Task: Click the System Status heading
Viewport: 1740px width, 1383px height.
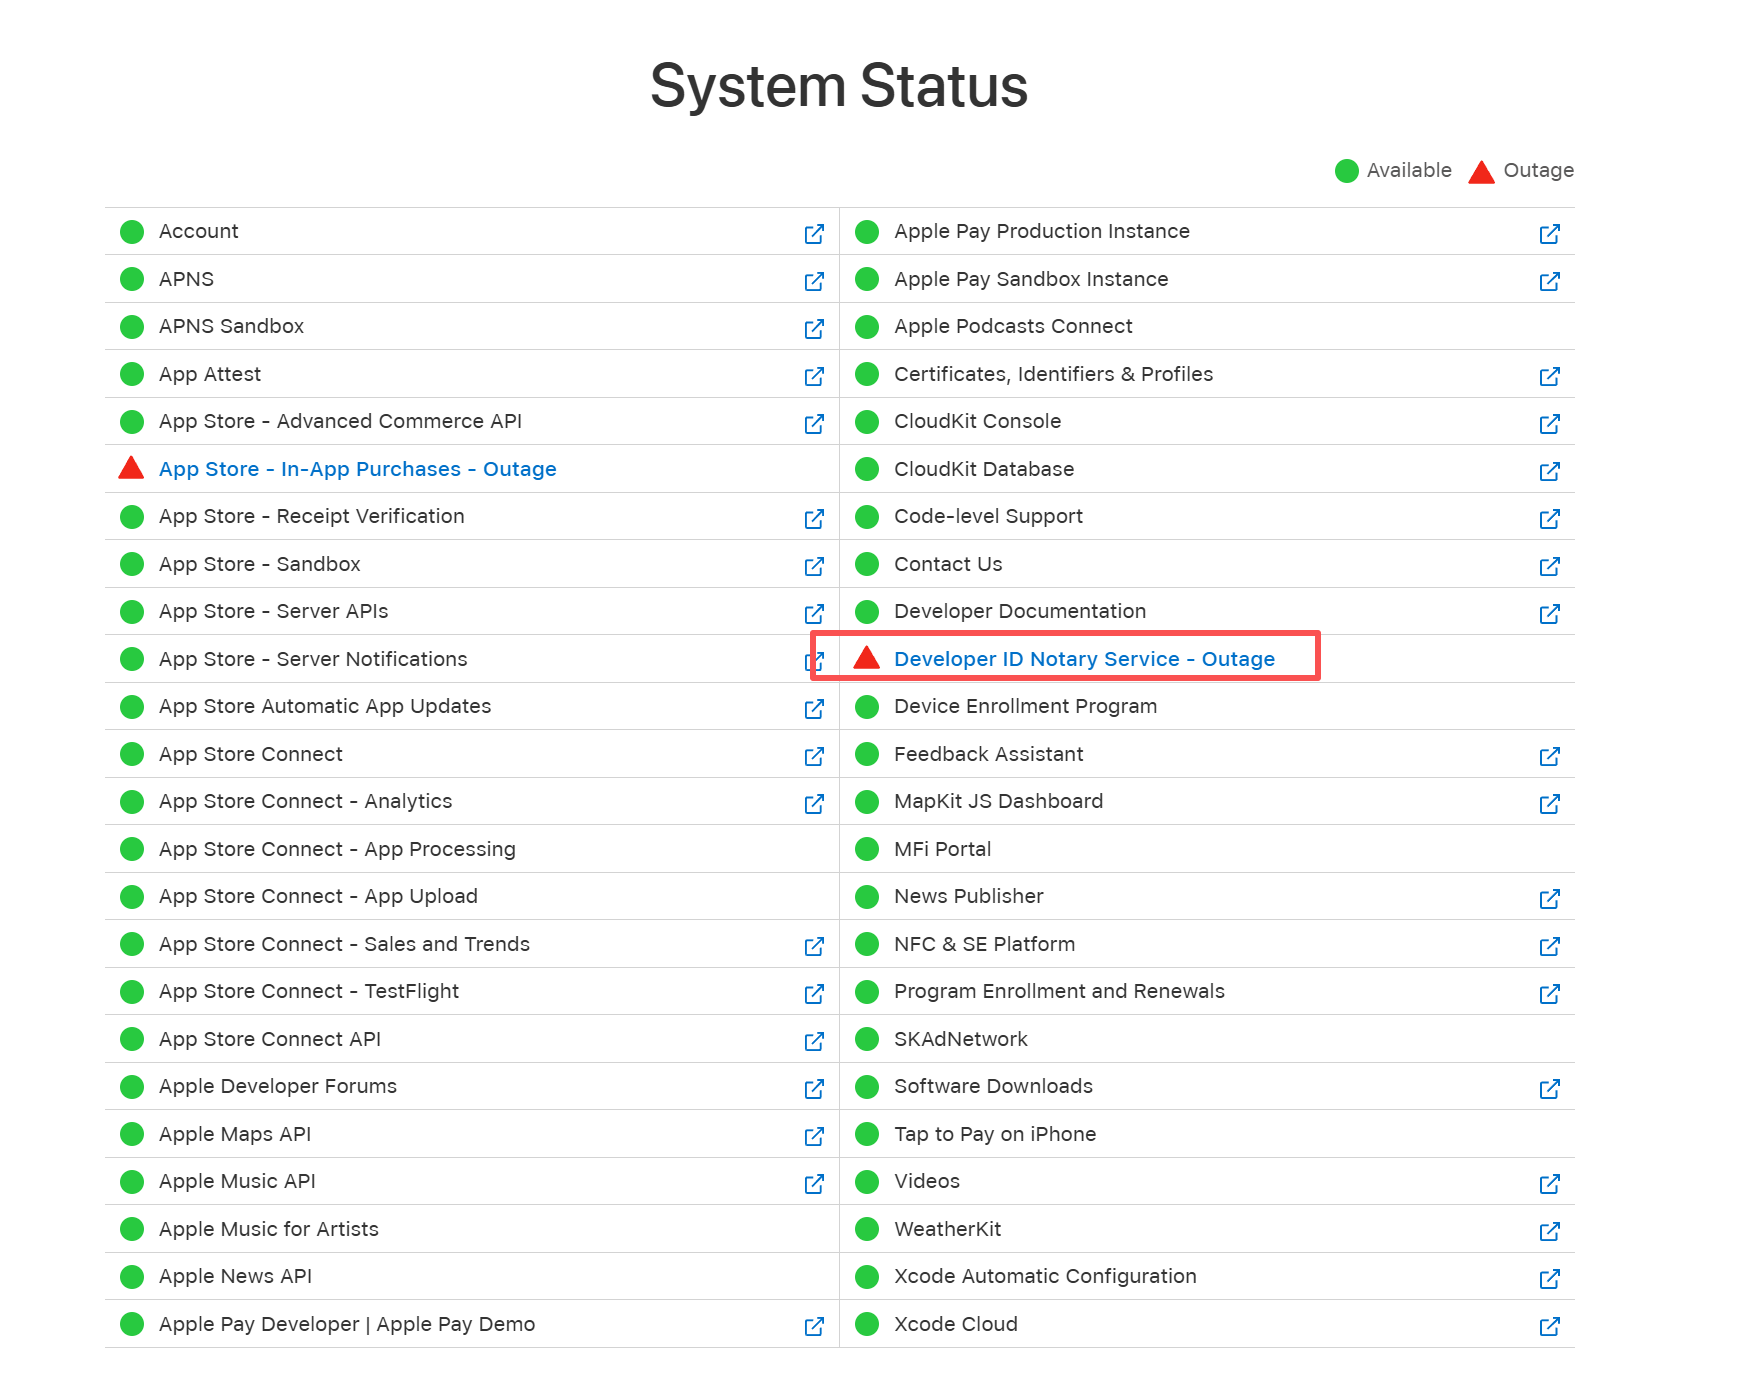Action: point(838,86)
